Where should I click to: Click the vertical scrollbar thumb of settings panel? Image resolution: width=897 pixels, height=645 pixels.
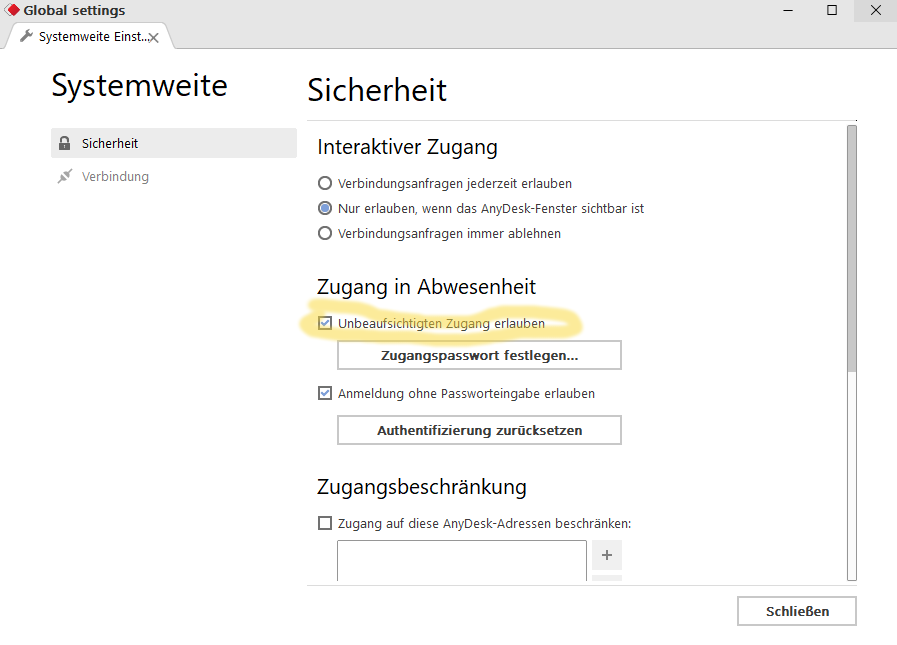coord(852,248)
